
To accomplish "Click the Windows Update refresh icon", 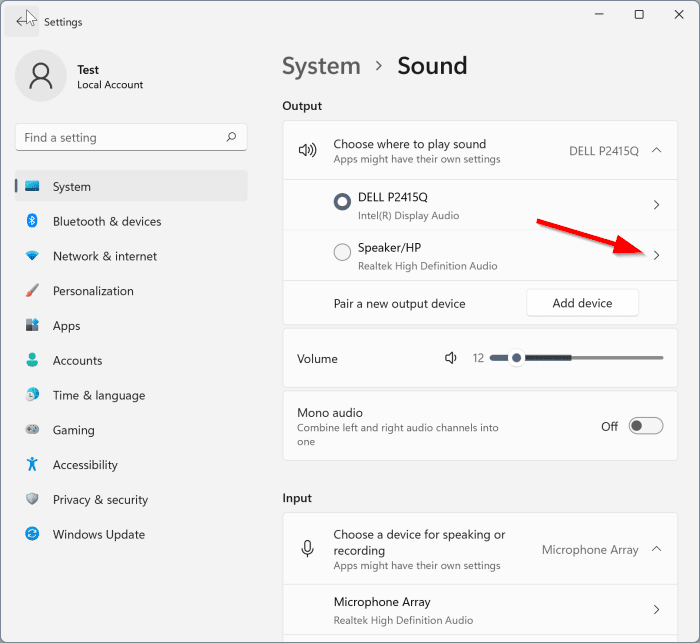I will [32, 534].
